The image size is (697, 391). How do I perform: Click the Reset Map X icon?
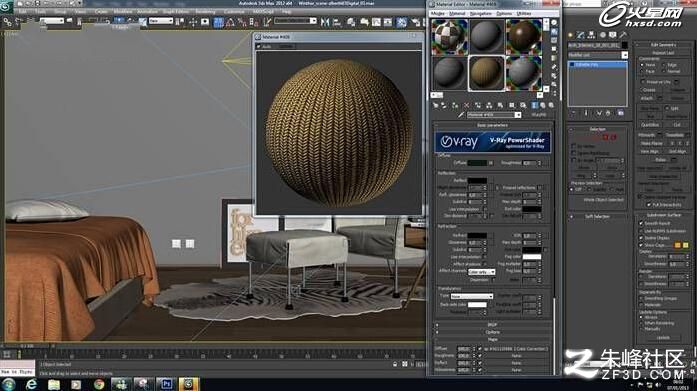tap(466, 105)
